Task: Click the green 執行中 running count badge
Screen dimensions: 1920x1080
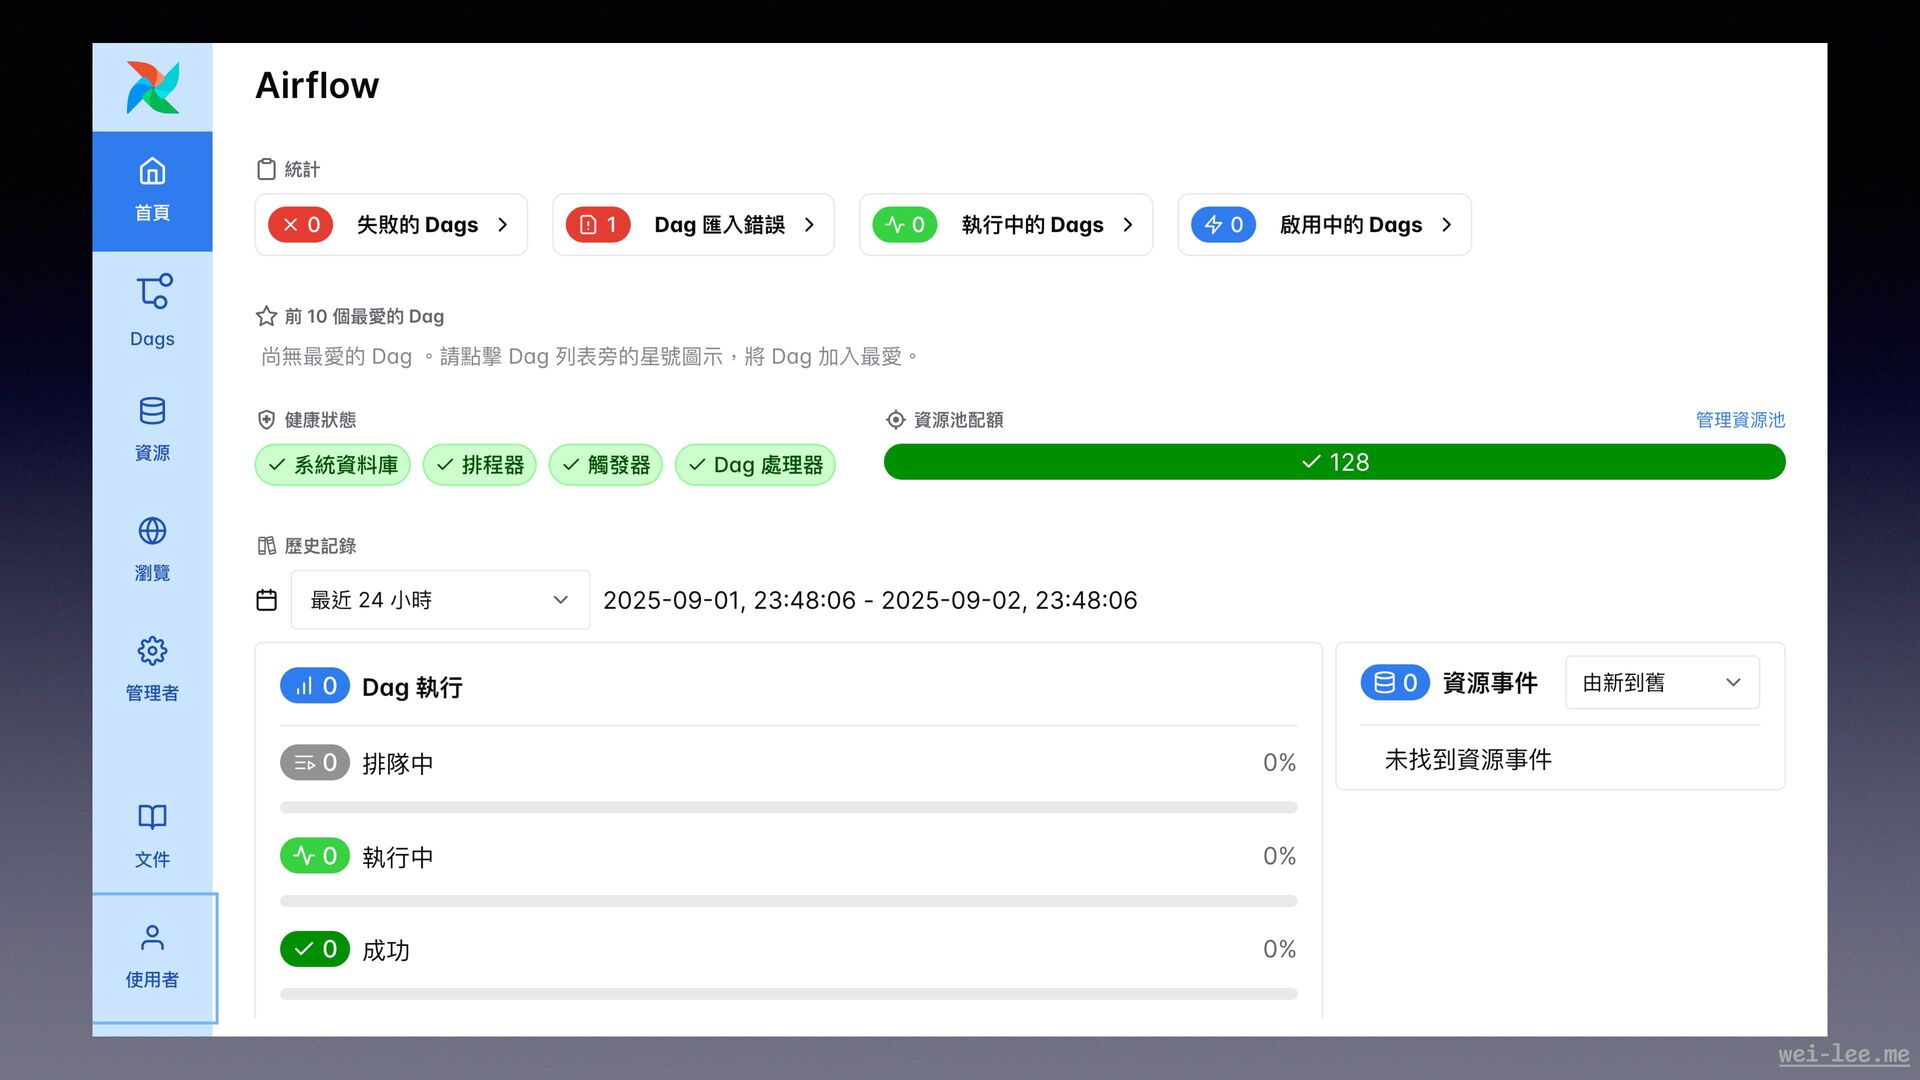Action: [x=315, y=856]
